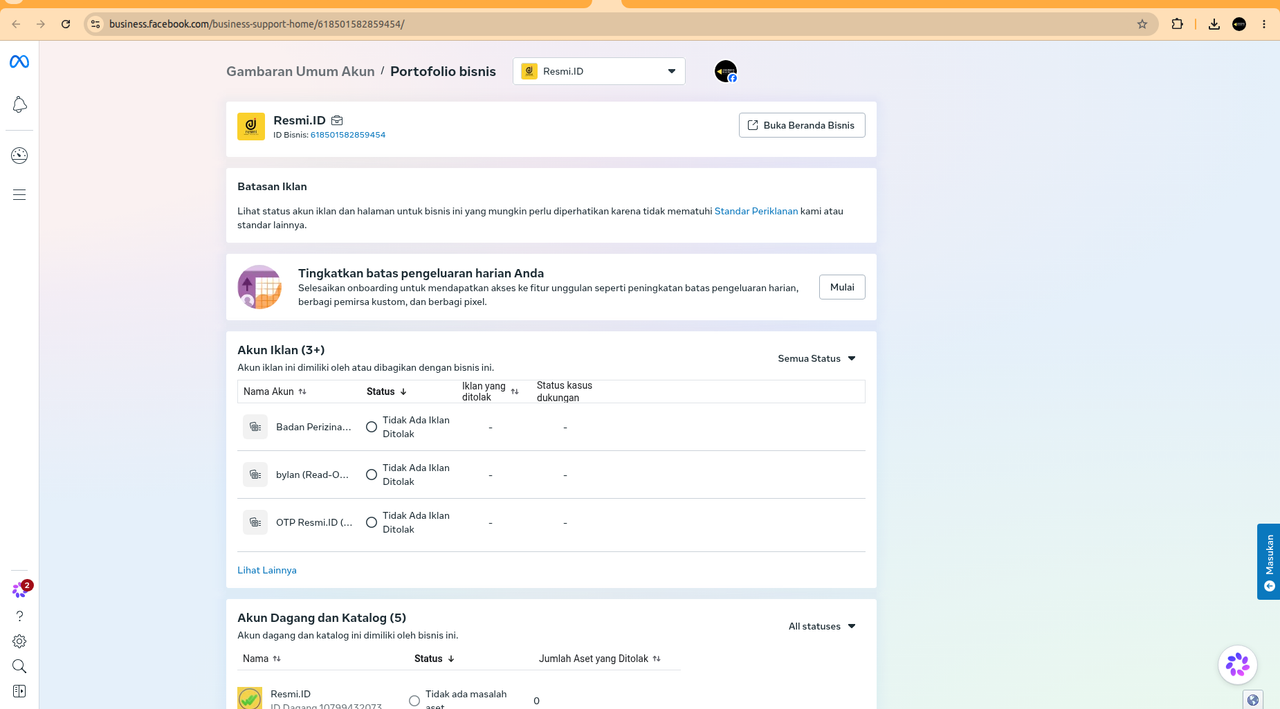
Task: Click Tidak ada masalah aset status text
Action: pyautogui.click(x=466, y=699)
